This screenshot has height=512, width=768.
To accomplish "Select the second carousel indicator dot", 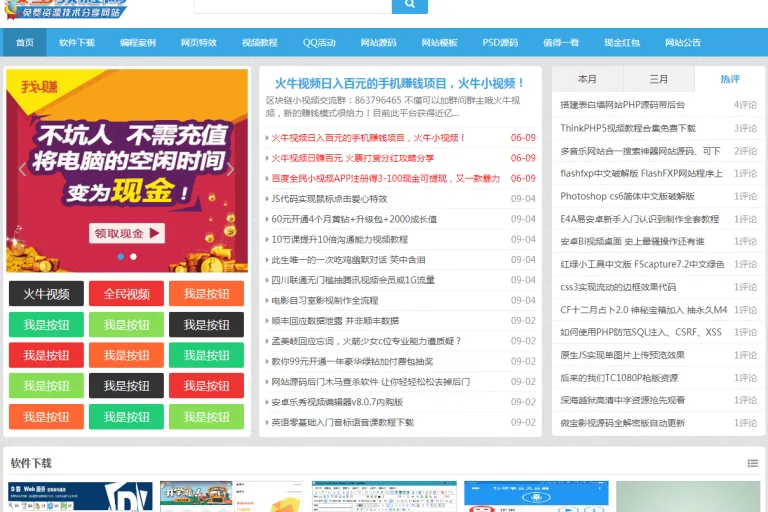I will 133,256.
